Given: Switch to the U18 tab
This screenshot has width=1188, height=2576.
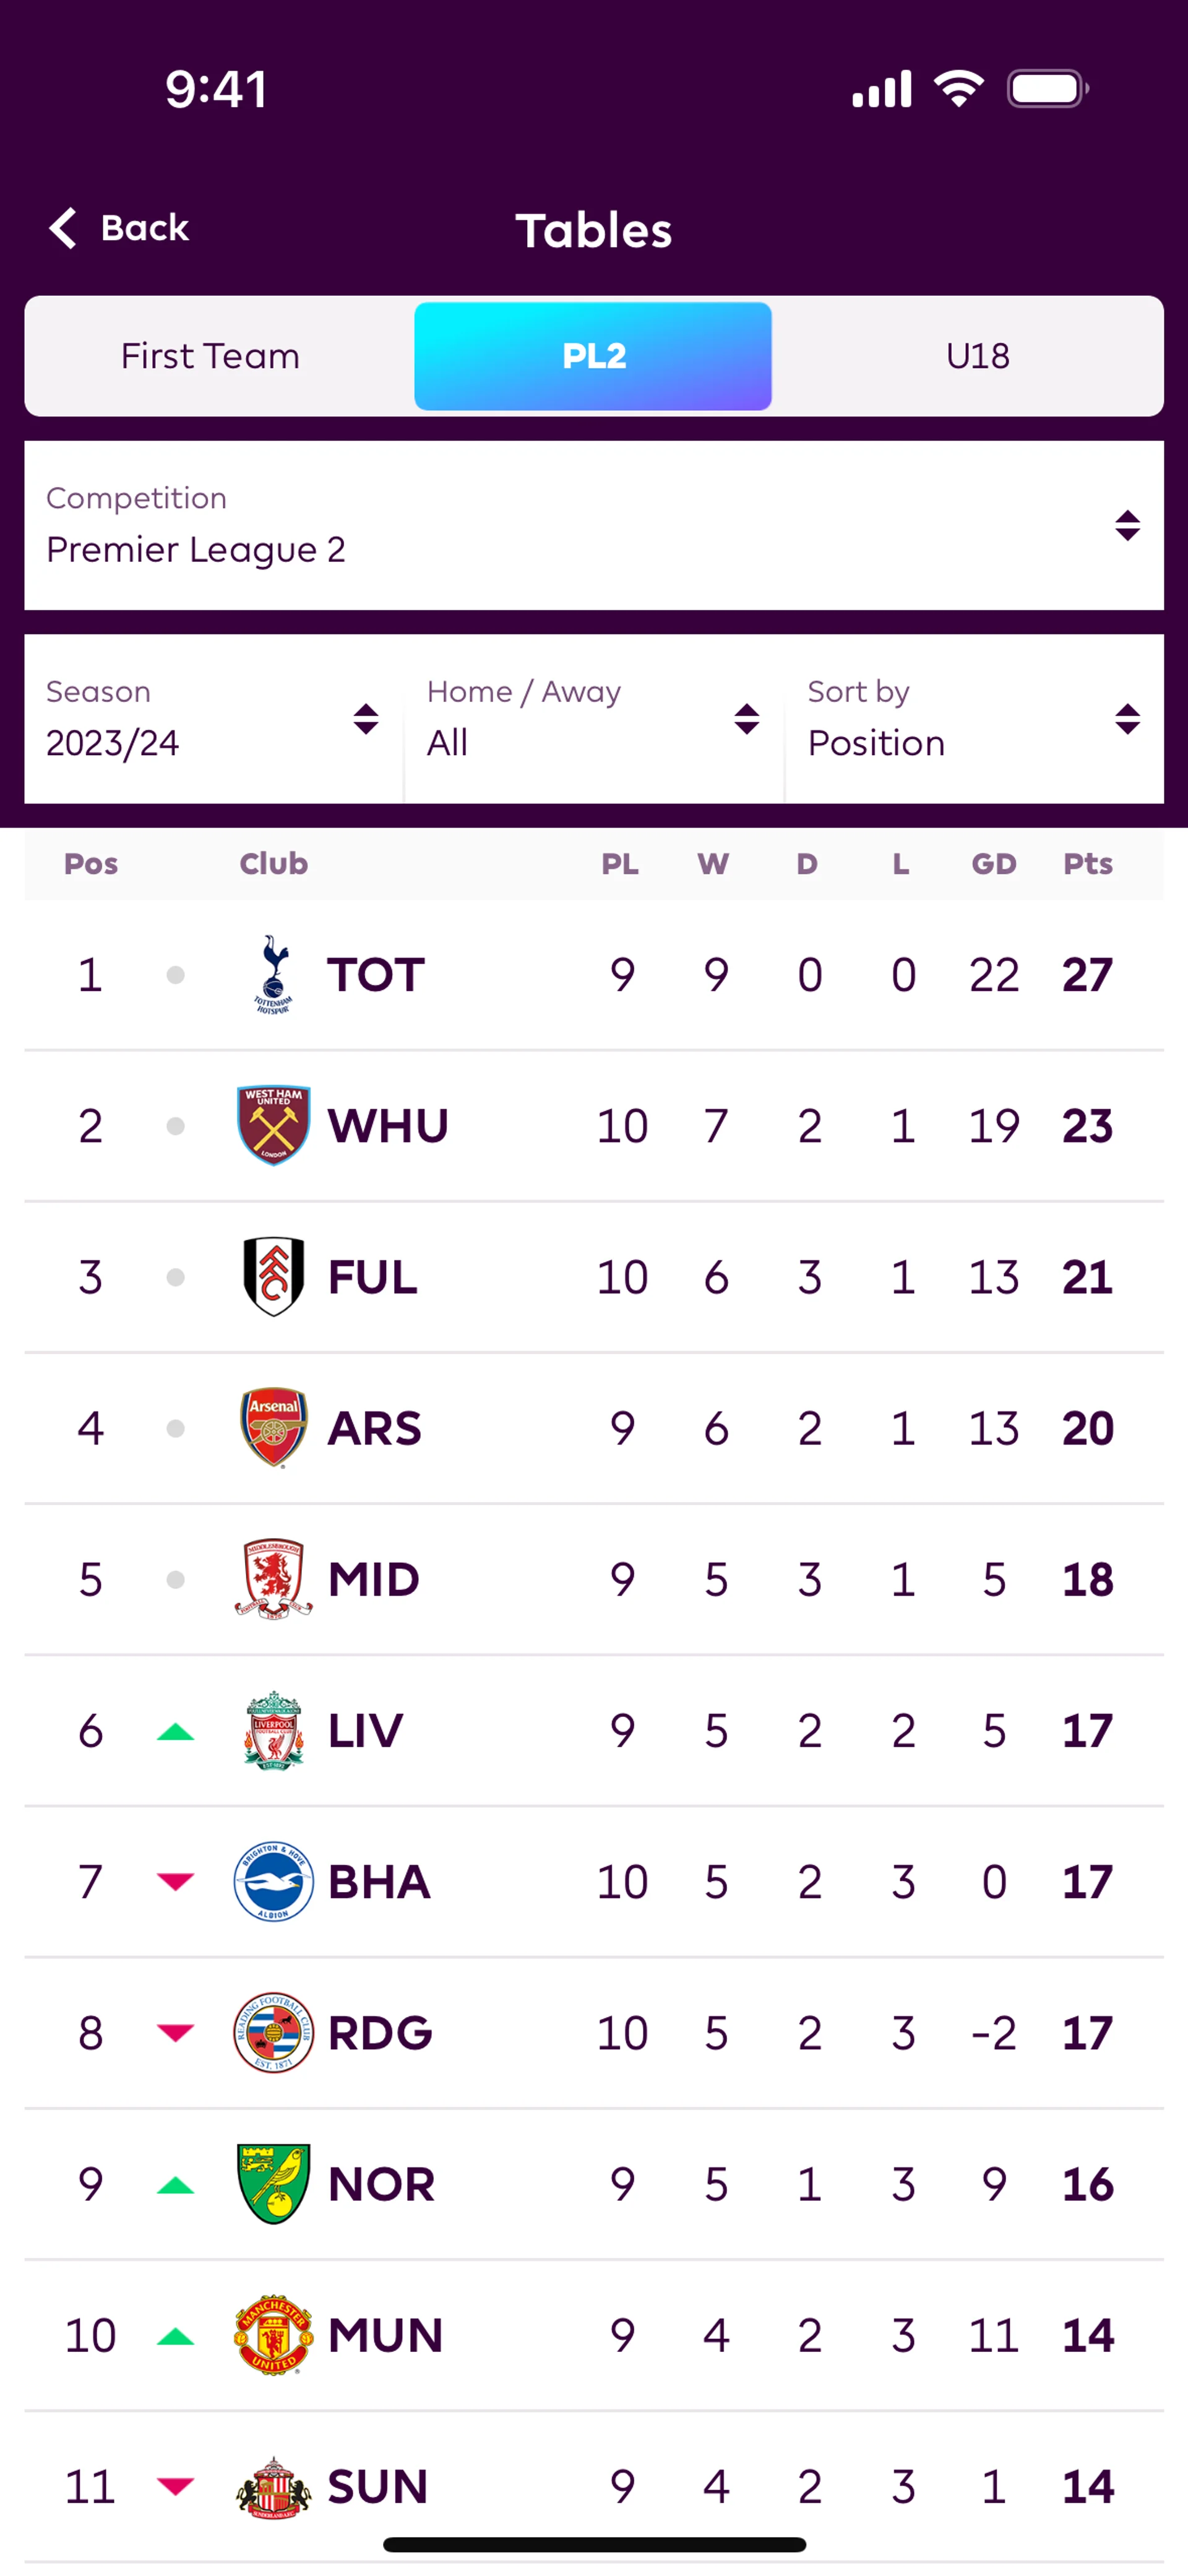Looking at the screenshot, I should pyautogui.click(x=977, y=356).
